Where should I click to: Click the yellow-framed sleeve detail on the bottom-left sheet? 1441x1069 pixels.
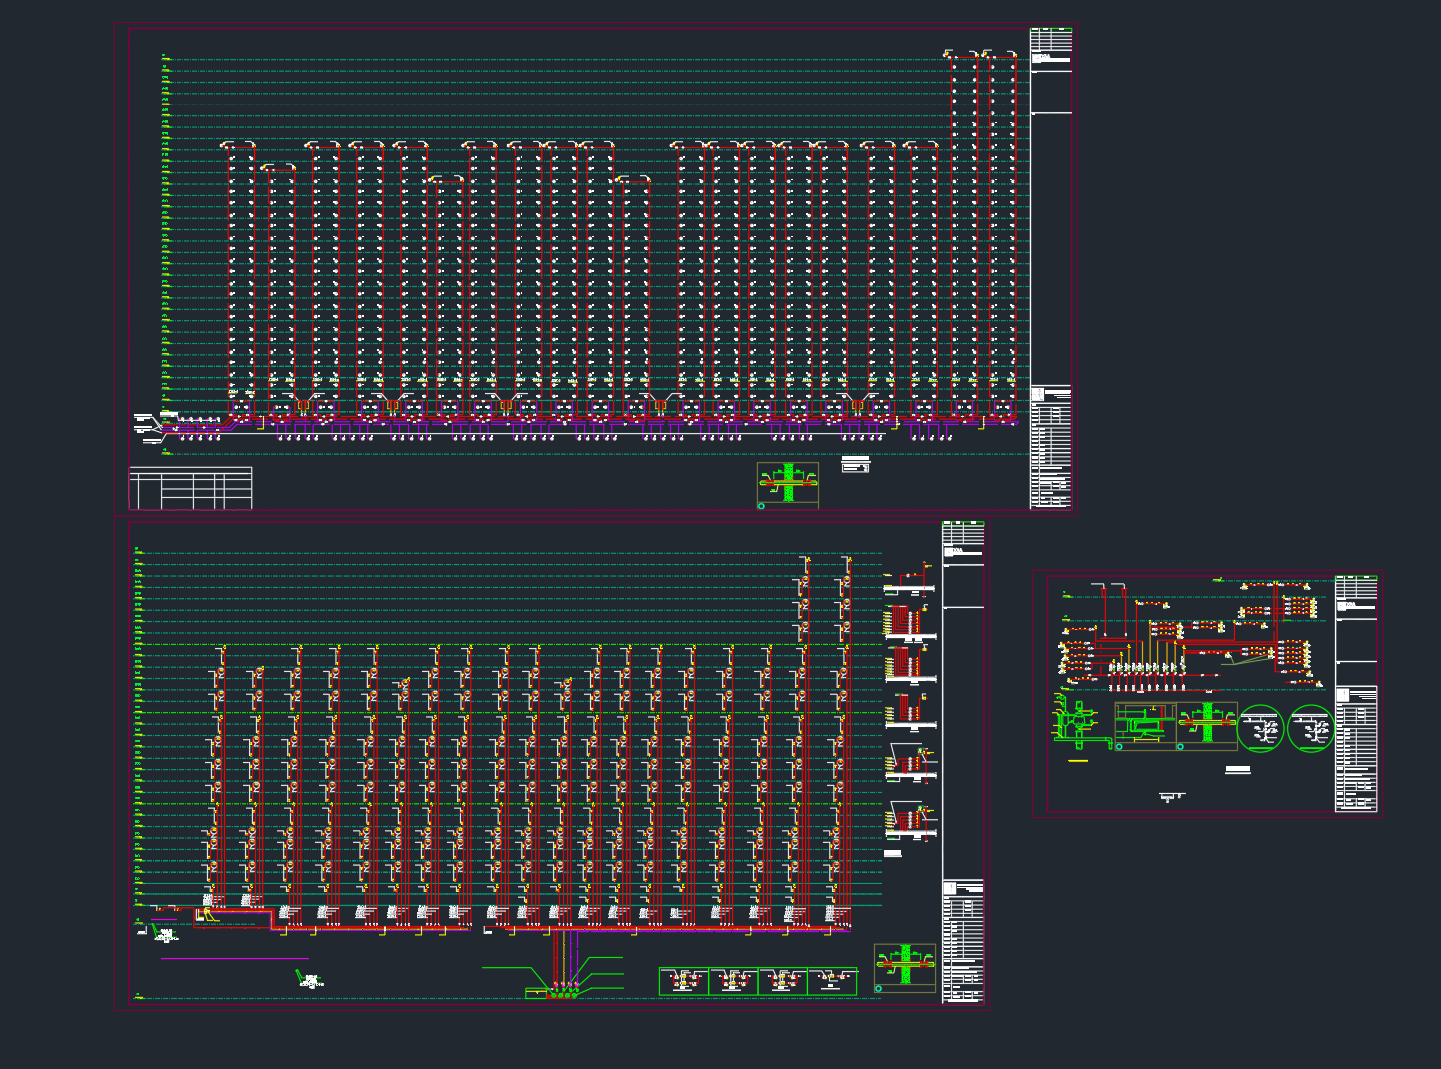(x=905, y=968)
